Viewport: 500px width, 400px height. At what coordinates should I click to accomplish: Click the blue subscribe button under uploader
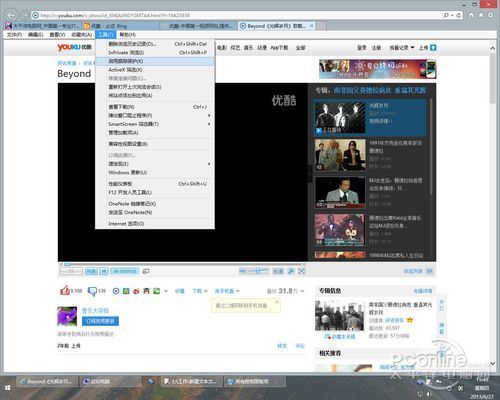tap(100, 321)
